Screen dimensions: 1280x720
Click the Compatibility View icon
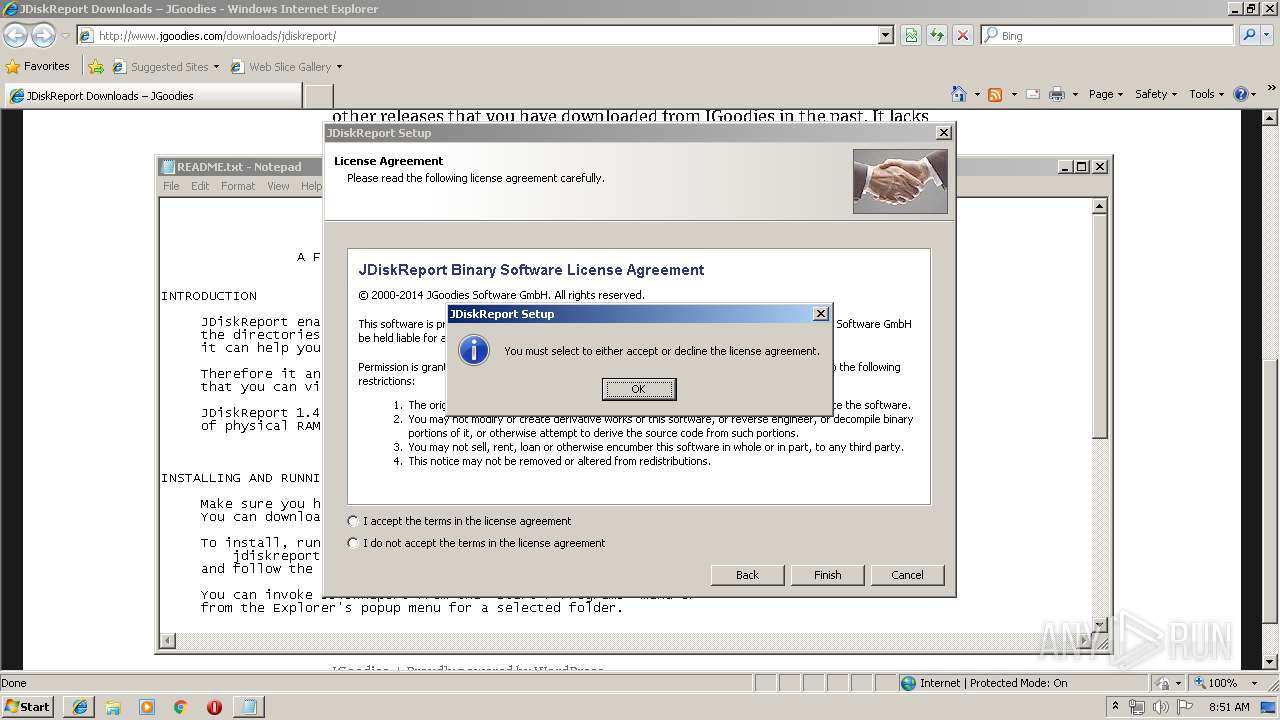911,35
